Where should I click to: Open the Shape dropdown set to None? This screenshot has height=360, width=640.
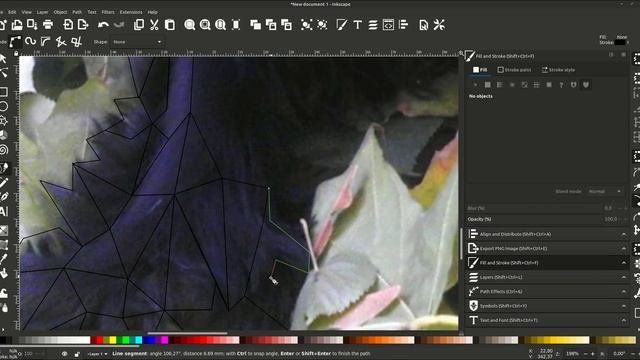pyautogui.click(x=137, y=42)
